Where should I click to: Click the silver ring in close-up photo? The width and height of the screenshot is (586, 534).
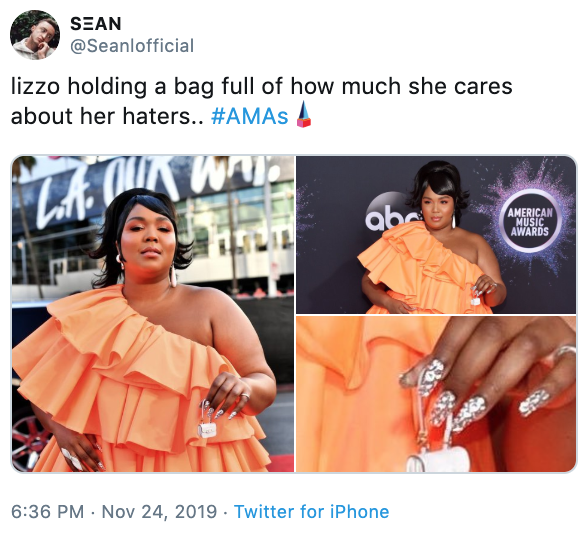(565, 353)
